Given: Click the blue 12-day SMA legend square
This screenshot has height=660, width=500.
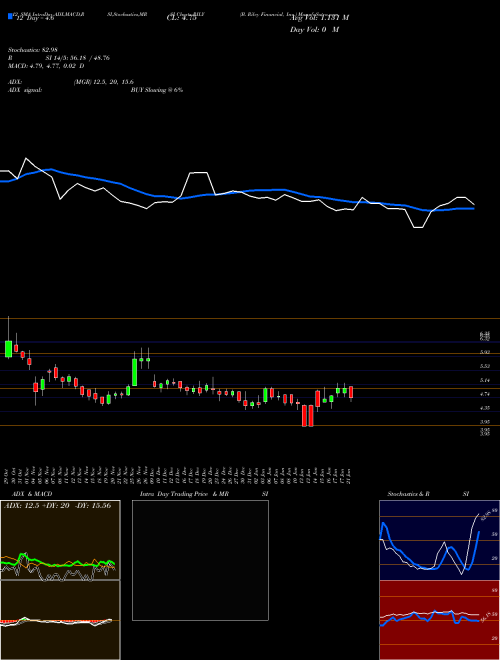Looking at the screenshot, I should [10, 17].
